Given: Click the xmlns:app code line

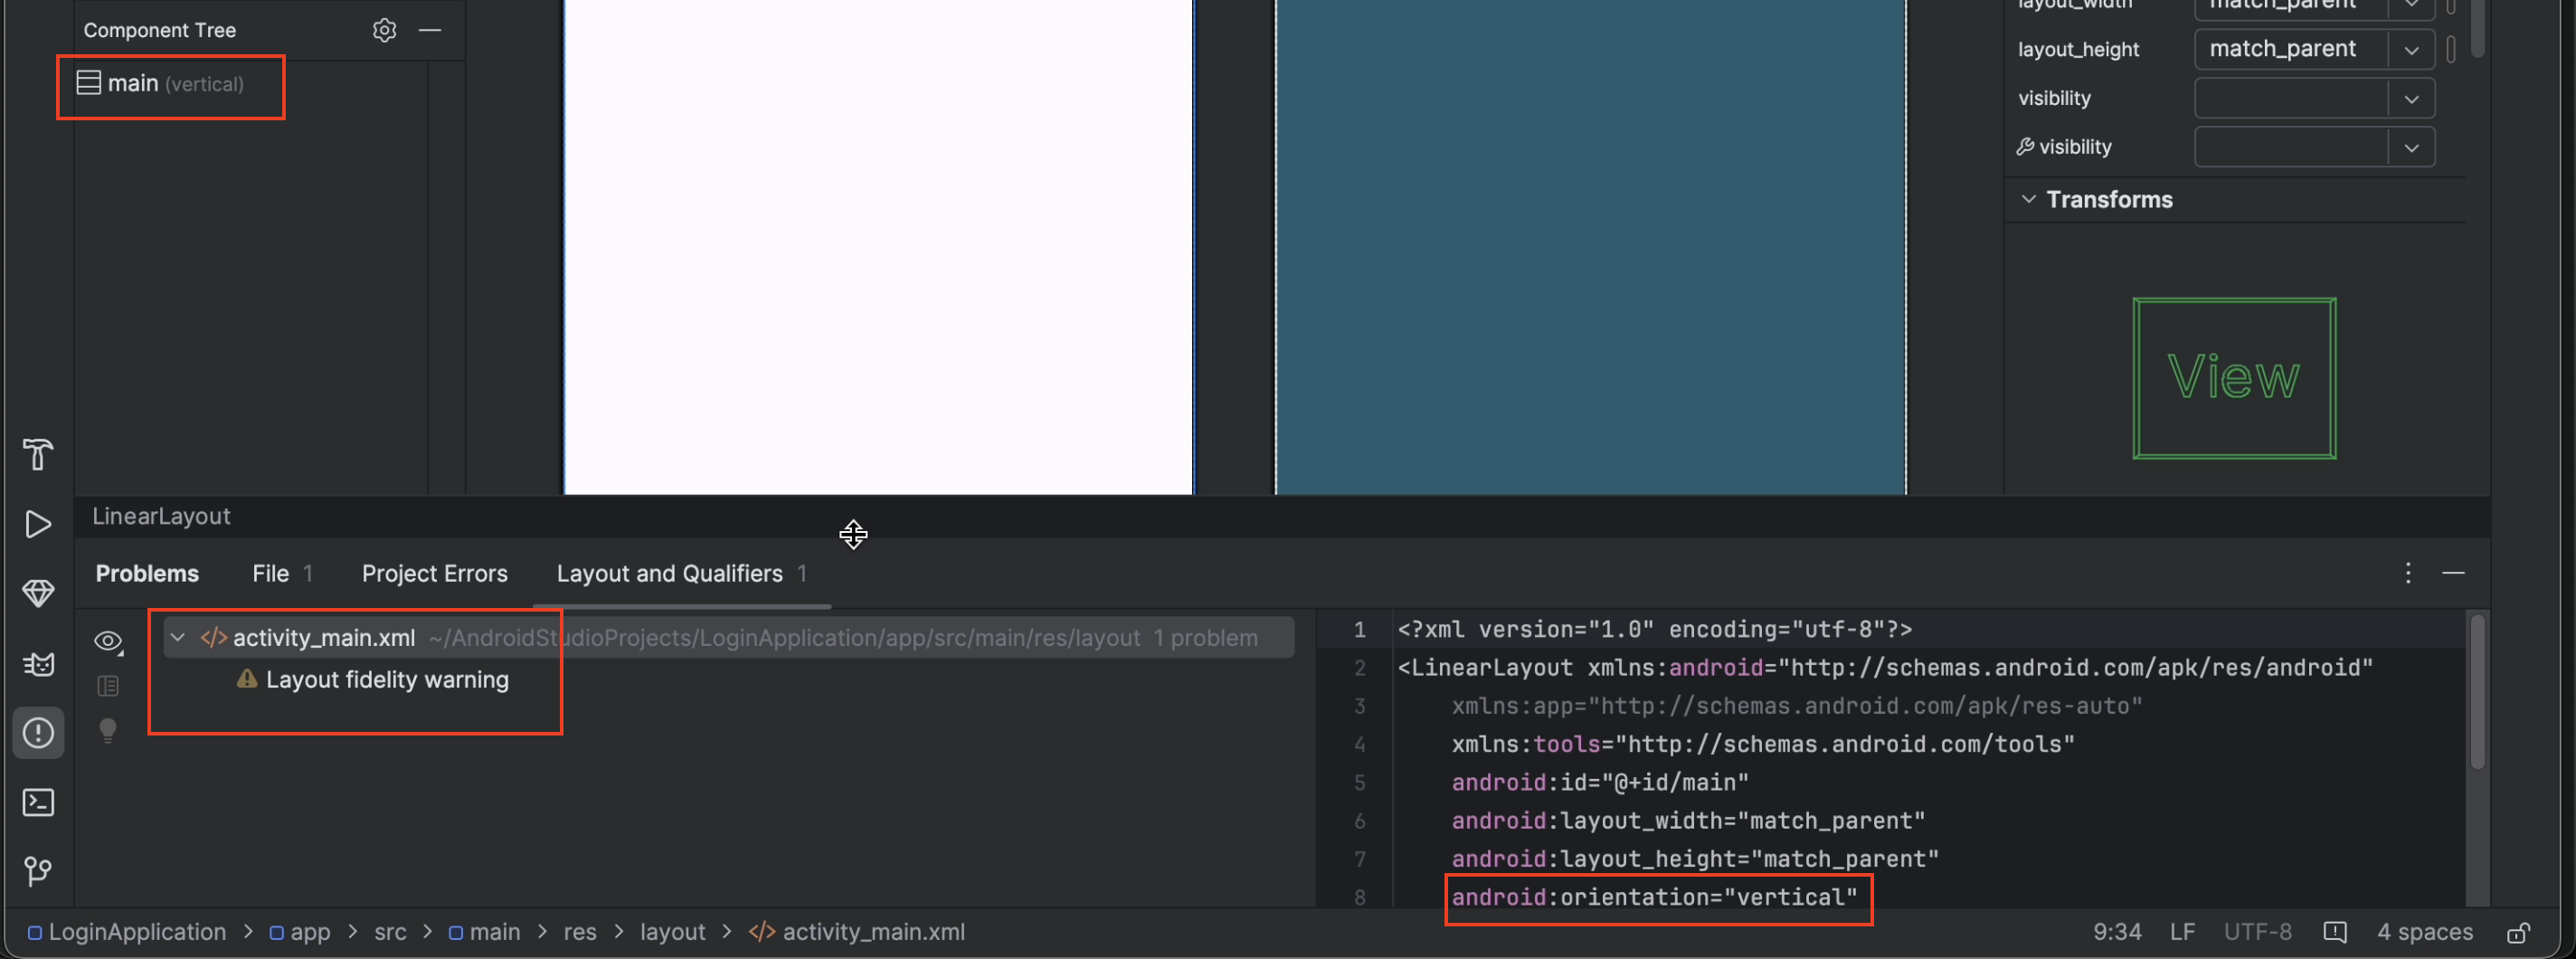Looking at the screenshot, I should 1796,706.
